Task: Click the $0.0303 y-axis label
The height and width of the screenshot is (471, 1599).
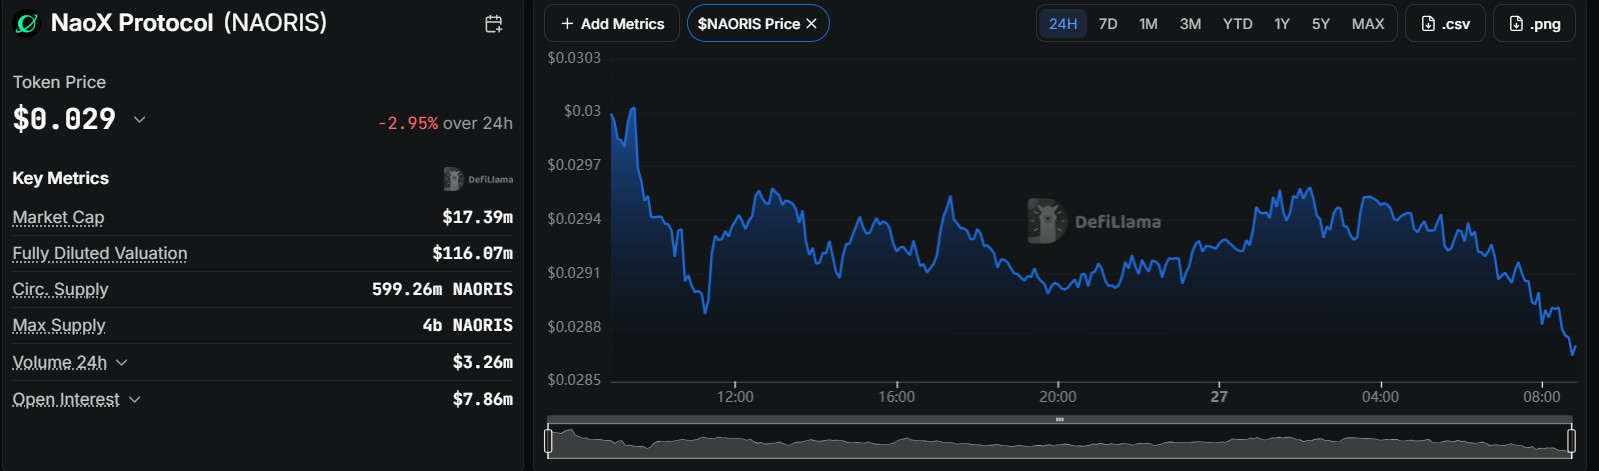Action: (x=574, y=58)
